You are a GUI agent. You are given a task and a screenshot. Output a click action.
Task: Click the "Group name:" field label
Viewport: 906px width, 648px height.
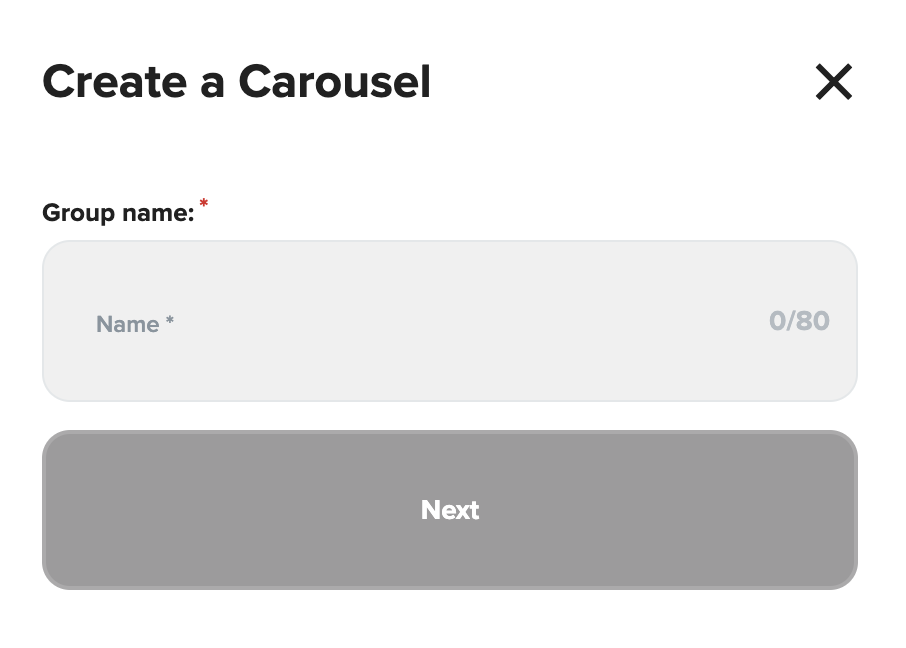pos(118,213)
